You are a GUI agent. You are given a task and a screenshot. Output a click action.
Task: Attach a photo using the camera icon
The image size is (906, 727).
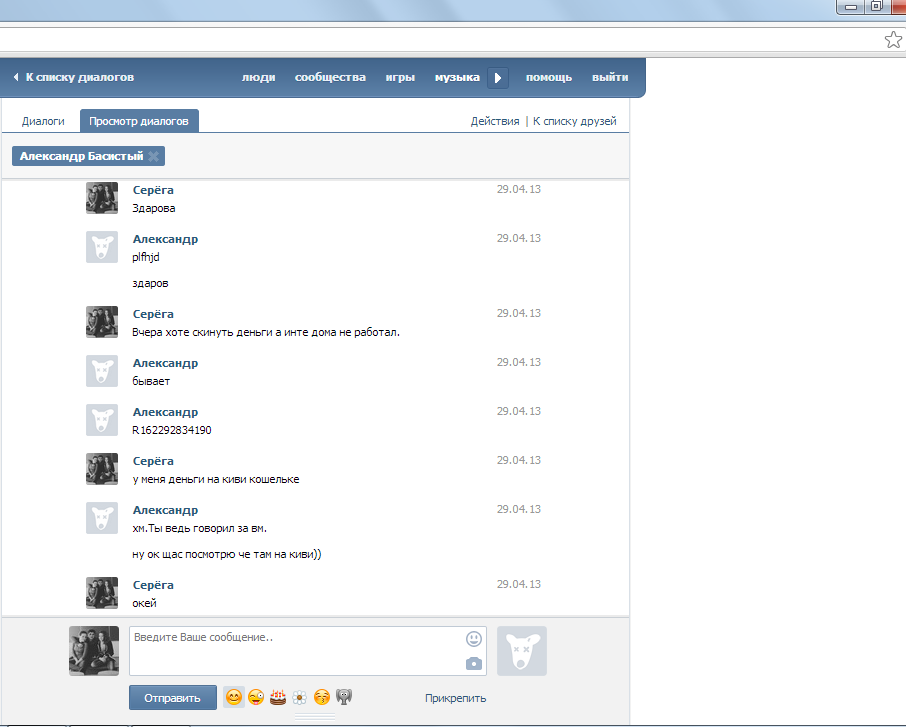474,663
